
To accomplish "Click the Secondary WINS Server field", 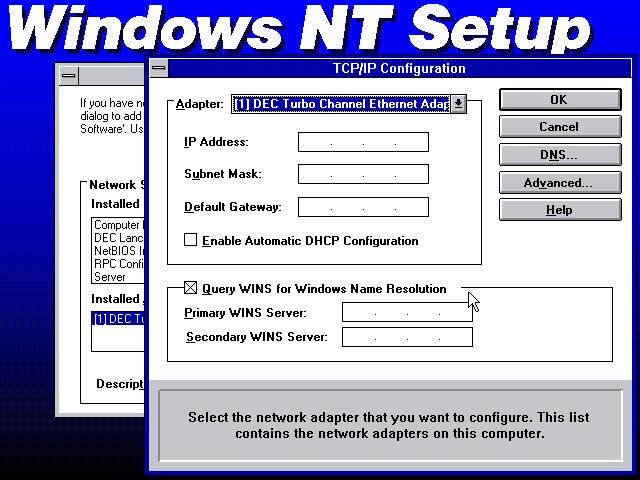I will coord(407,337).
